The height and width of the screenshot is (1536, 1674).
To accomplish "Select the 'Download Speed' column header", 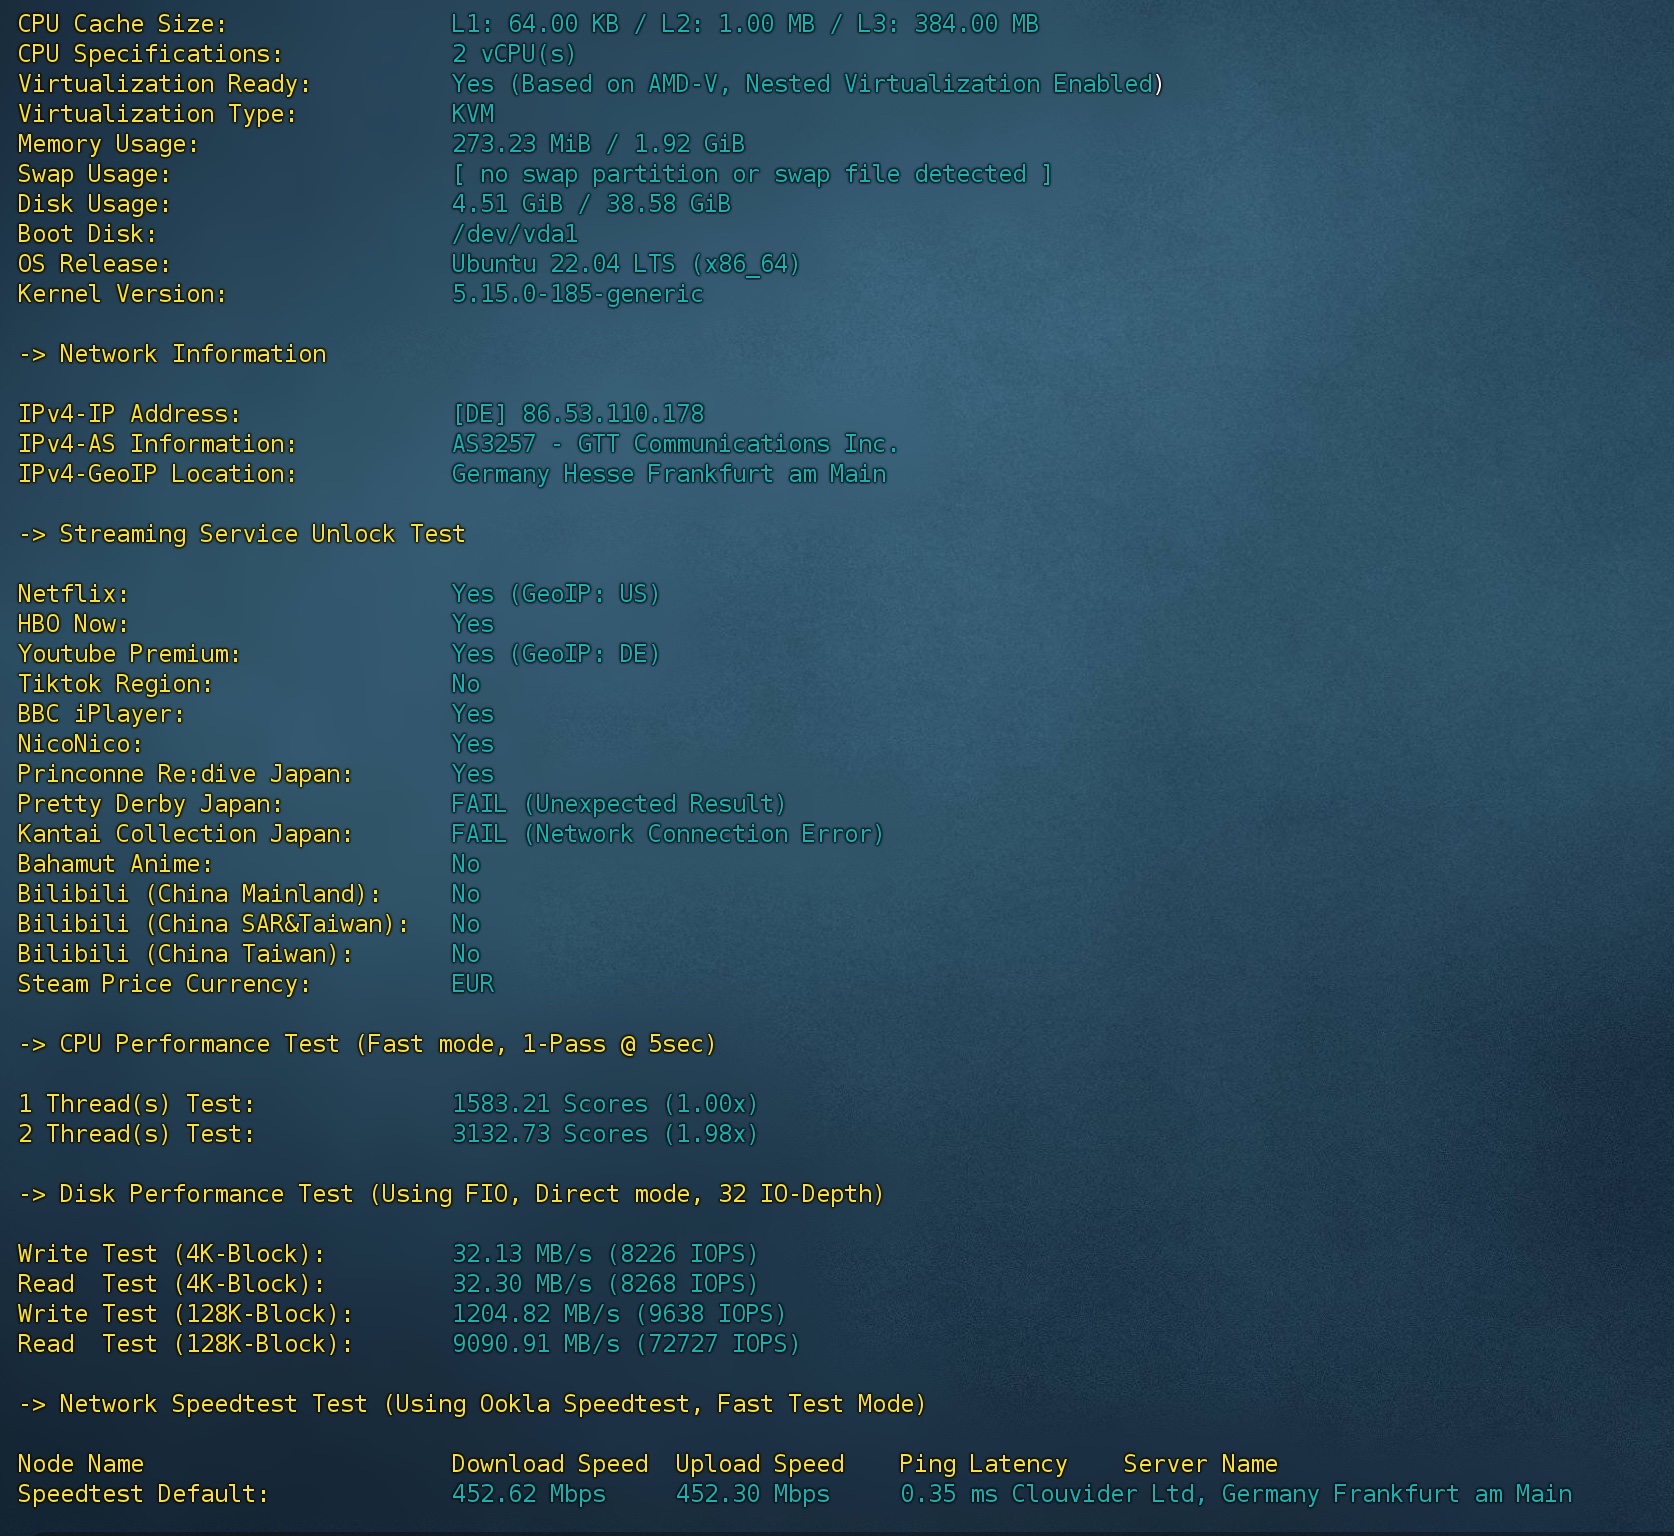I will click(549, 1463).
